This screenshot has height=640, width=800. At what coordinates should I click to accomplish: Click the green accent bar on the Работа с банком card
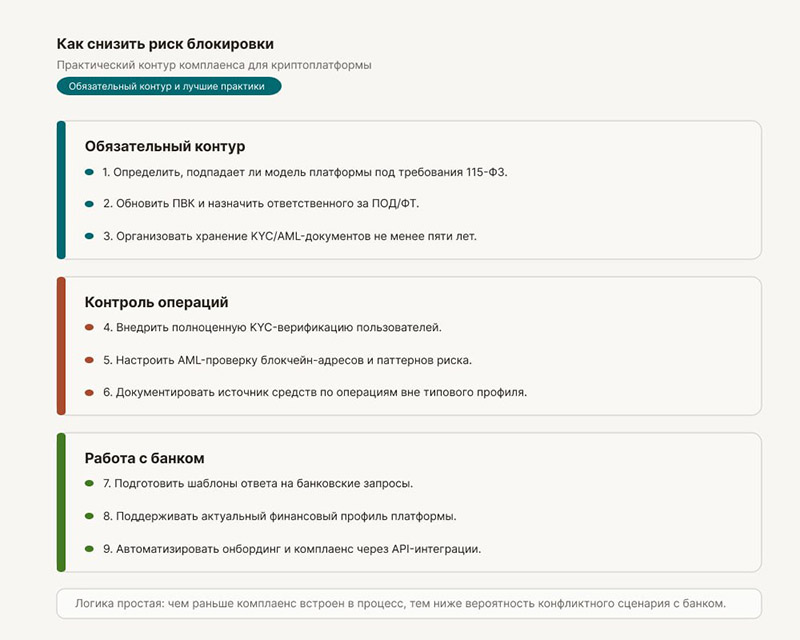point(61,502)
